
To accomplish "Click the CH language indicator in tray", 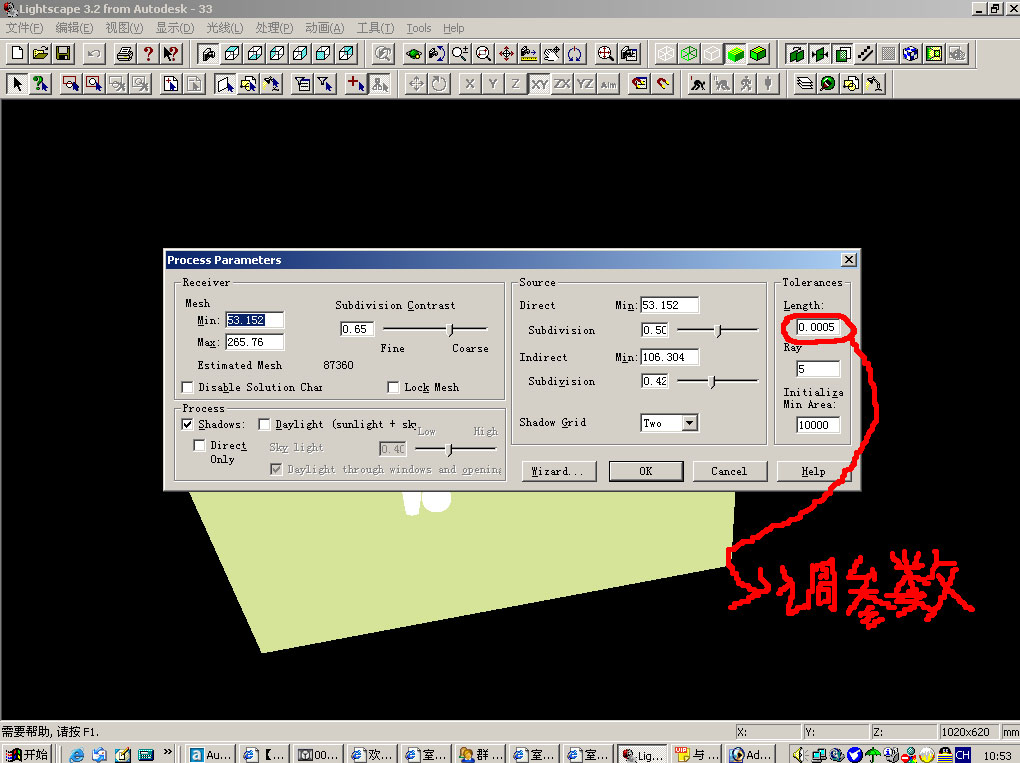I will click(963, 755).
